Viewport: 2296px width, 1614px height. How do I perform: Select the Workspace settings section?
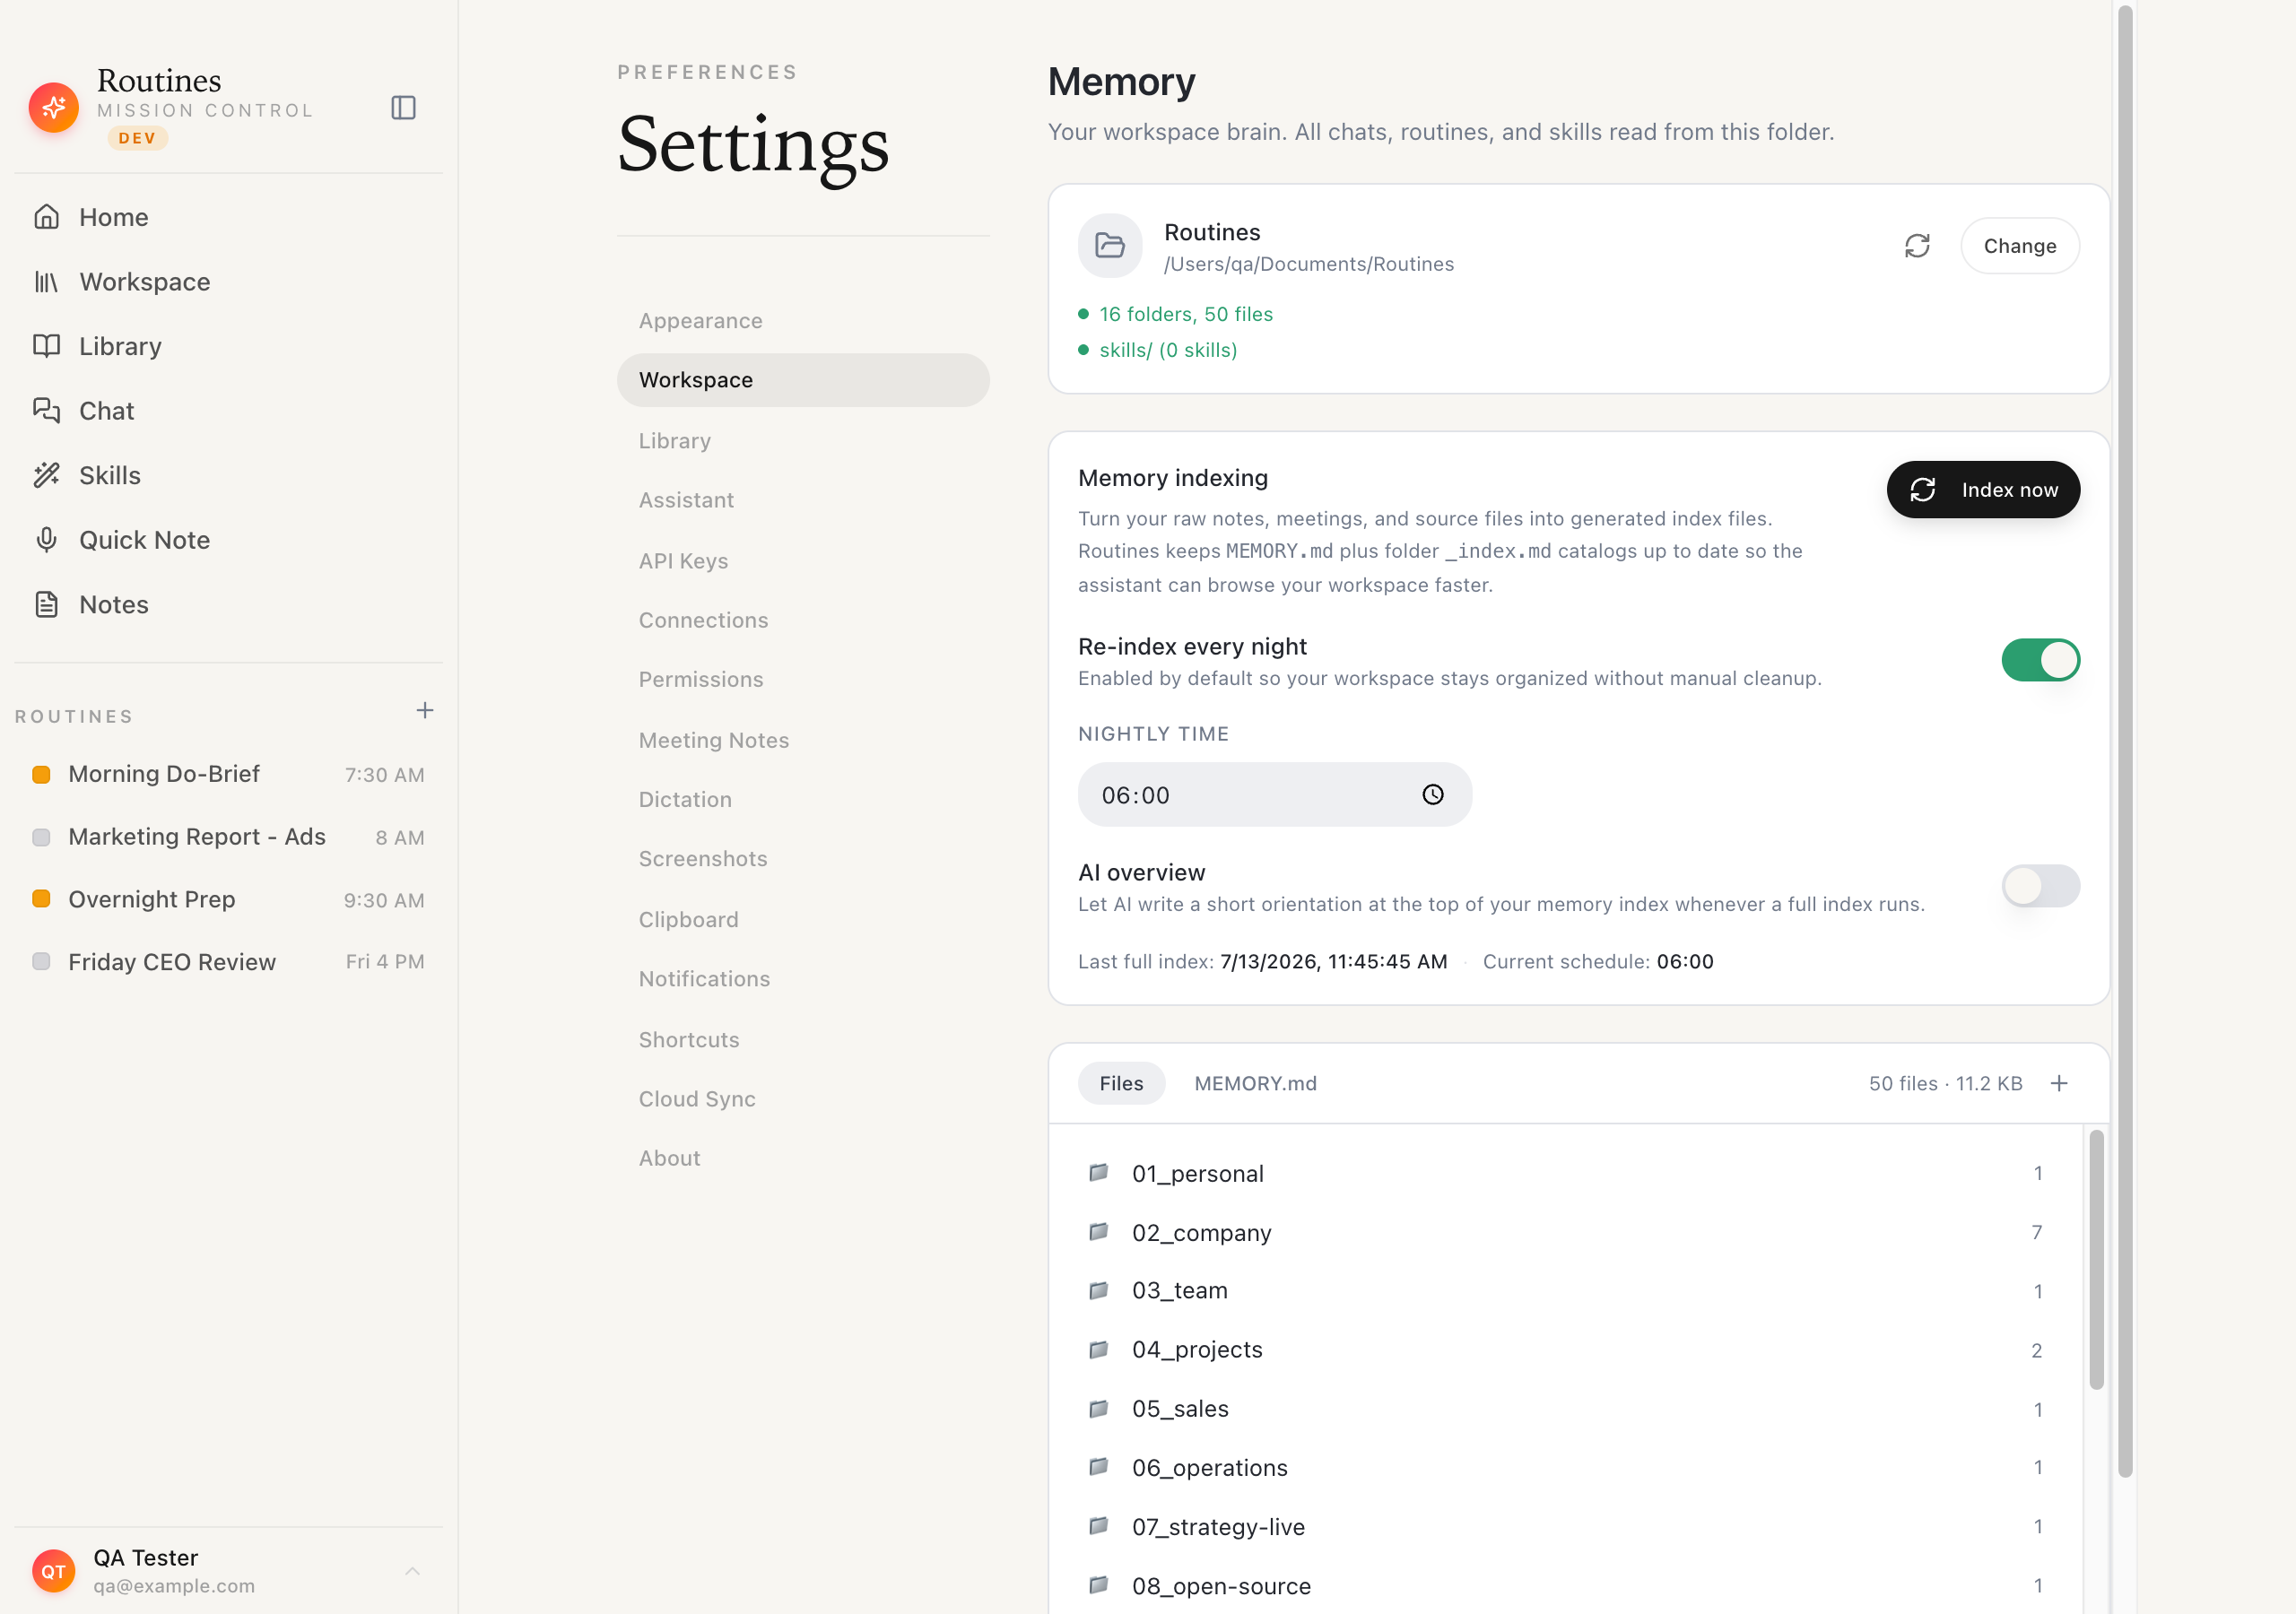pyautogui.click(x=803, y=380)
